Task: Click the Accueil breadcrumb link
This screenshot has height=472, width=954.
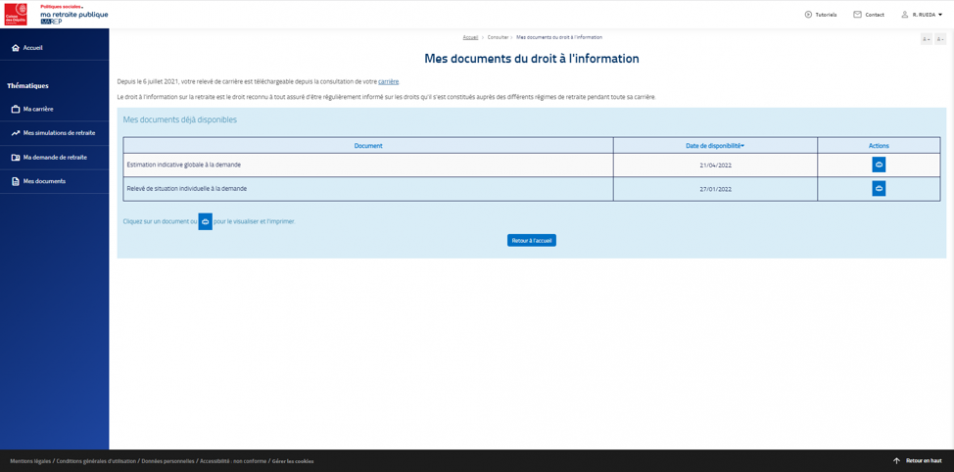Action: click(x=470, y=37)
